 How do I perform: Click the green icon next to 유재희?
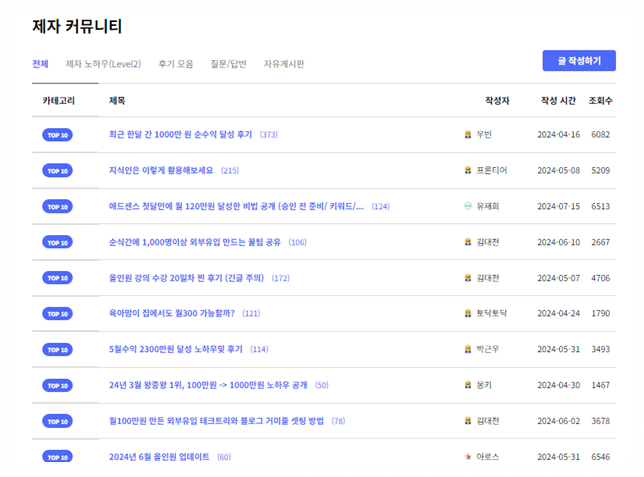pyautogui.click(x=468, y=206)
